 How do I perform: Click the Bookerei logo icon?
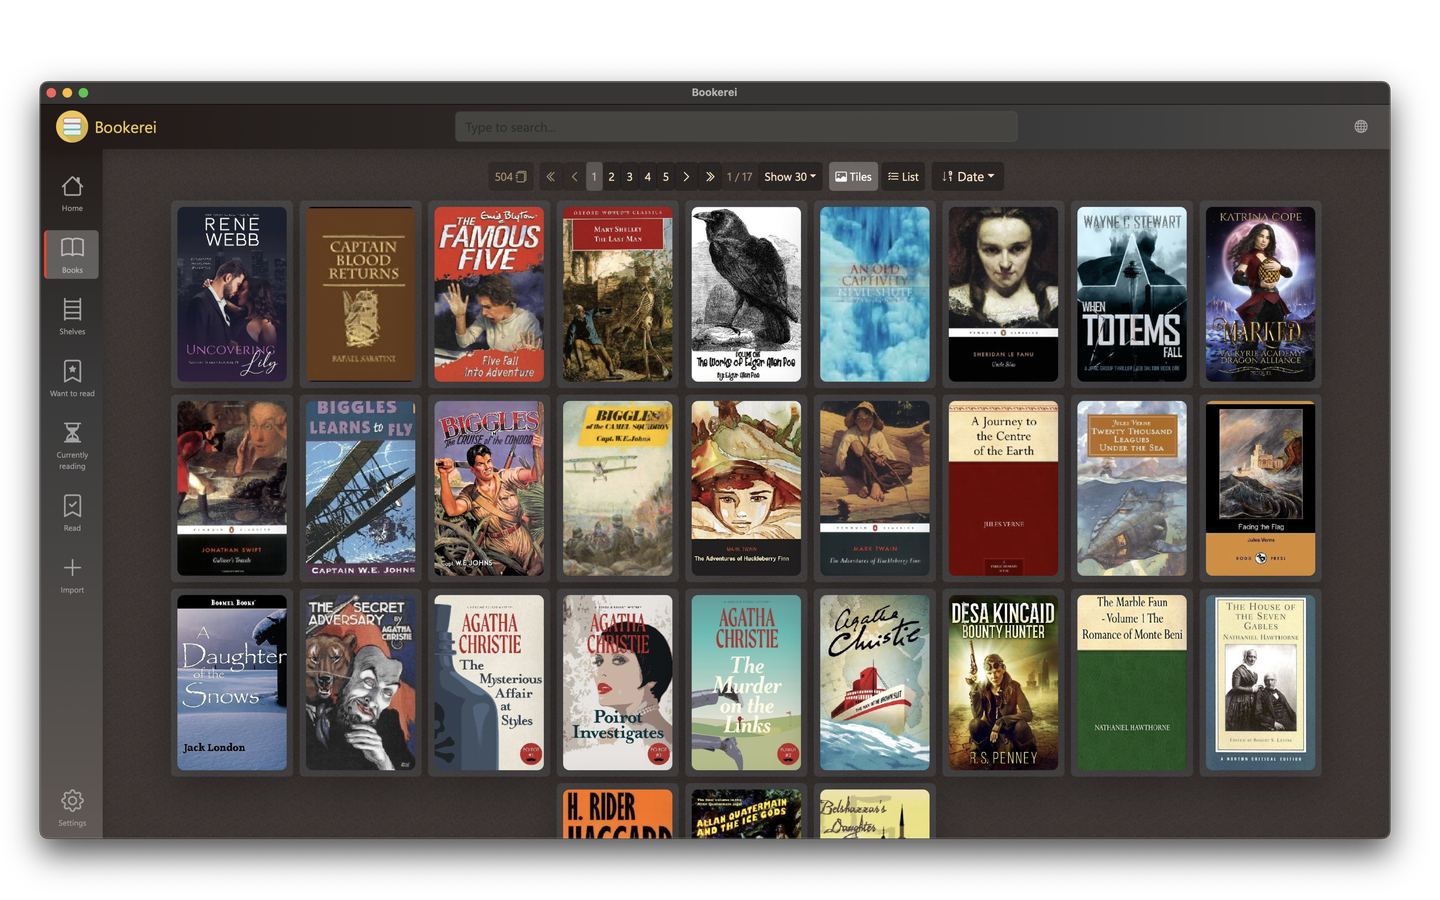point(72,127)
